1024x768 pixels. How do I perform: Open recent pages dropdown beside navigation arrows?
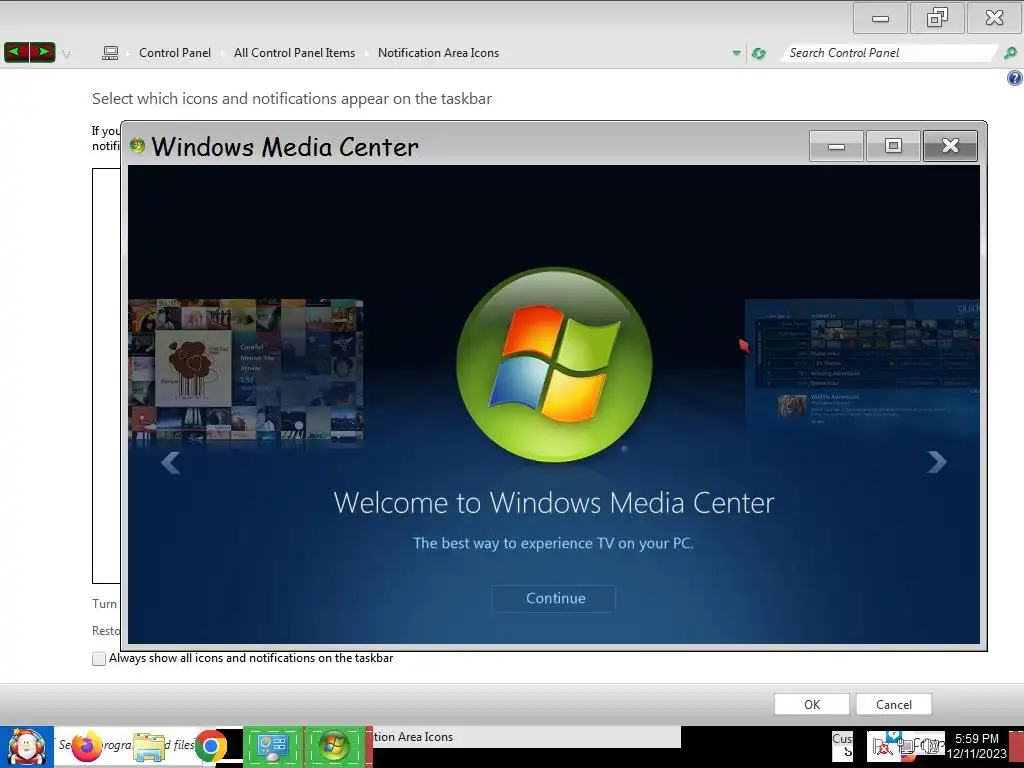(66, 54)
